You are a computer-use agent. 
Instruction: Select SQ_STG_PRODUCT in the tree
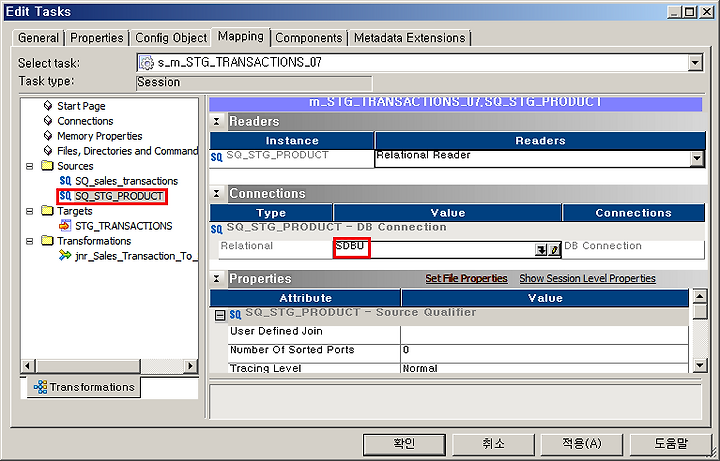(x=118, y=197)
